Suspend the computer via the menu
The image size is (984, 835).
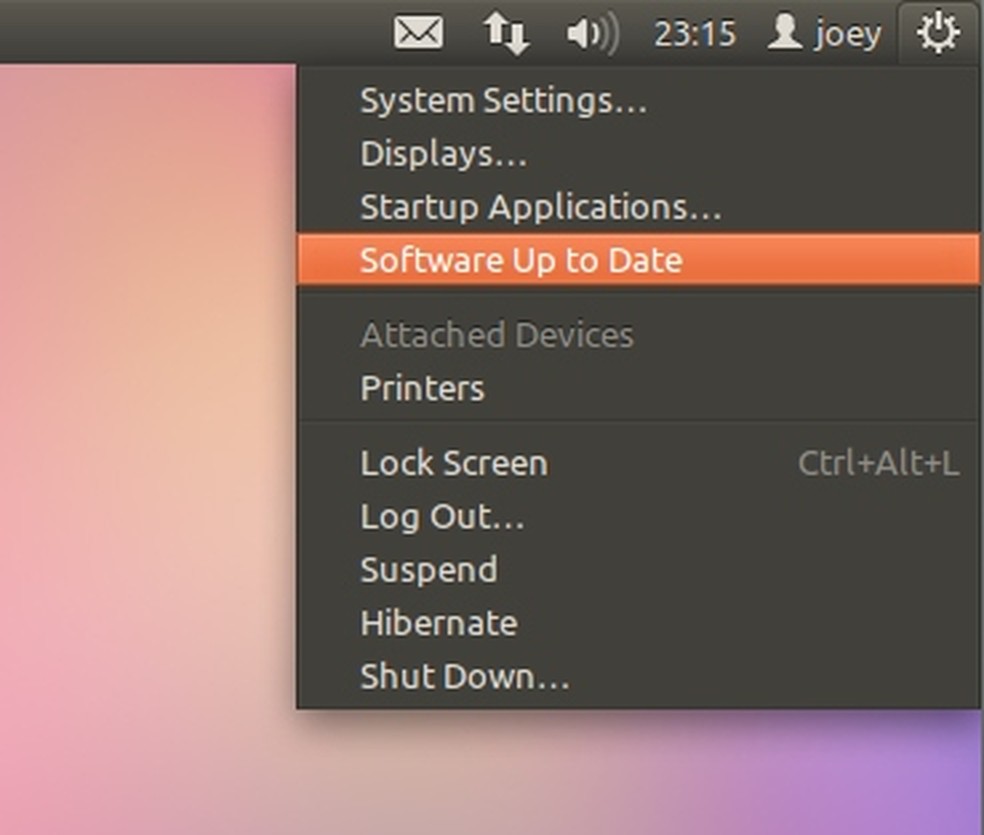point(428,570)
